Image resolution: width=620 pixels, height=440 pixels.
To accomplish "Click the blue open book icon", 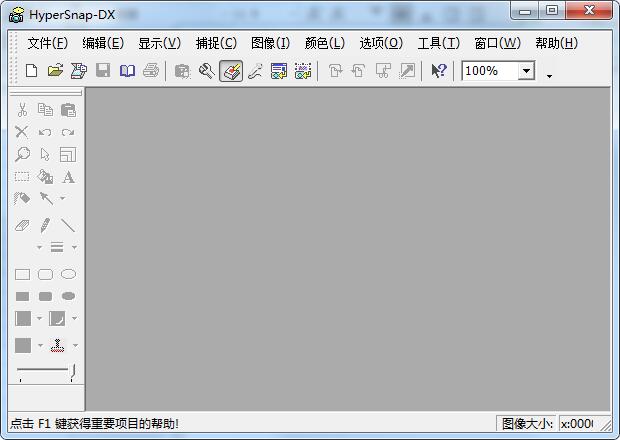I will click(x=127, y=71).
